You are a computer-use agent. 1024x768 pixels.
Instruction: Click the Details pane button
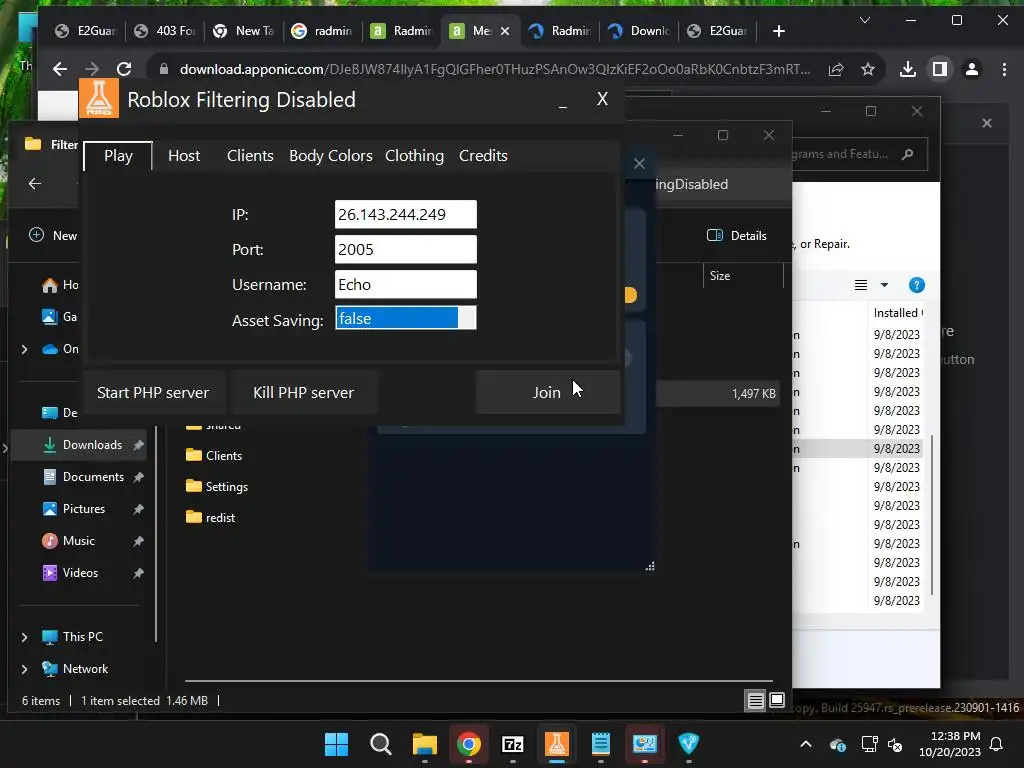coord(737,235)
